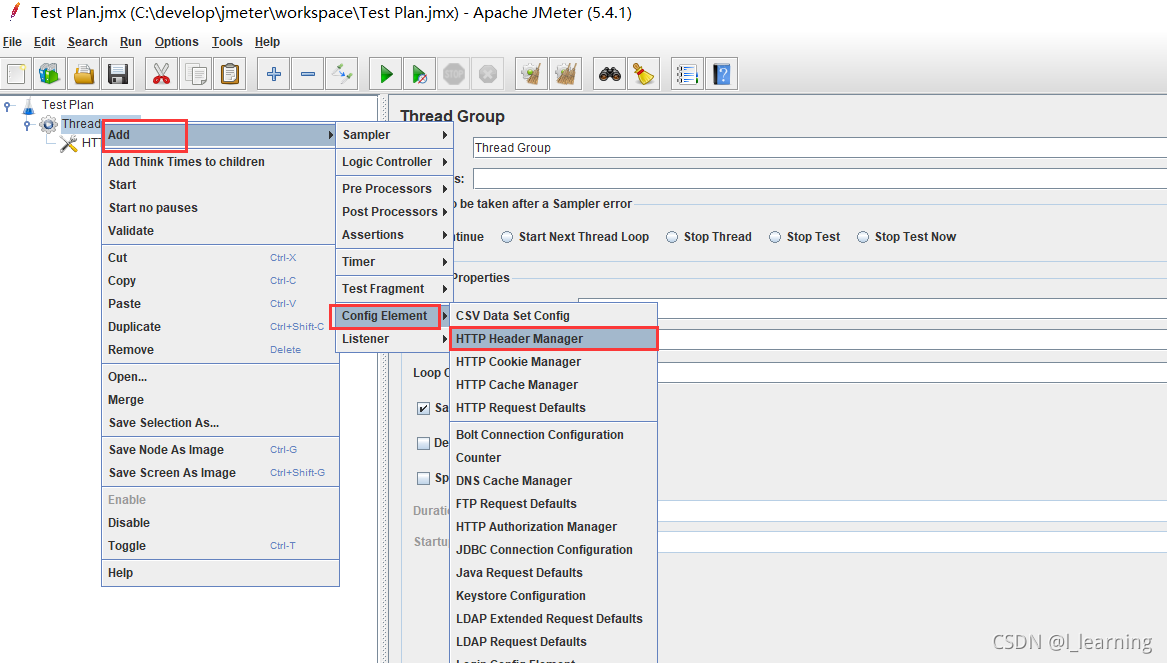The height and width of the screenshot is (663, 1167).
Task: Open the Search menu
Action: [87, 42]
